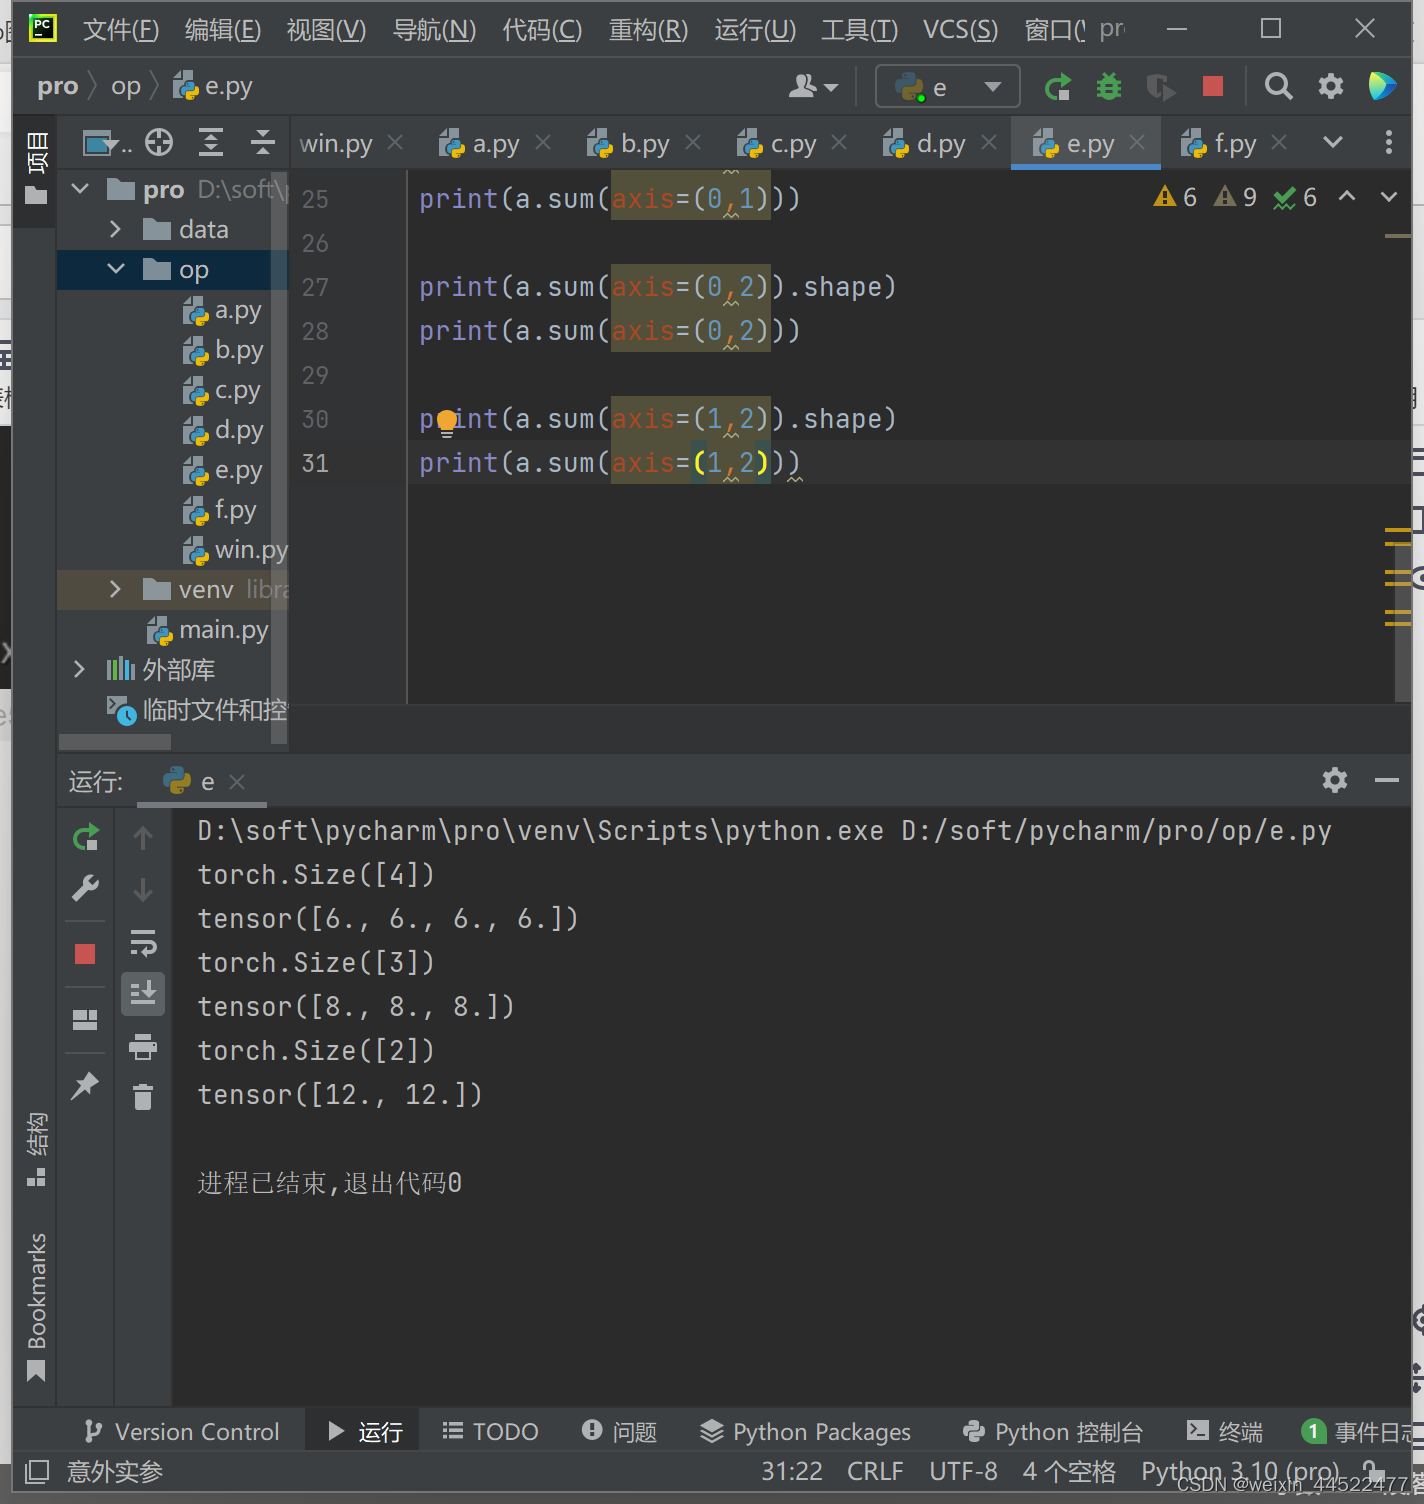Go to next highlighted error arrow
The width and height of the screenshot is (1424, 1504).
pos(1389,196)
